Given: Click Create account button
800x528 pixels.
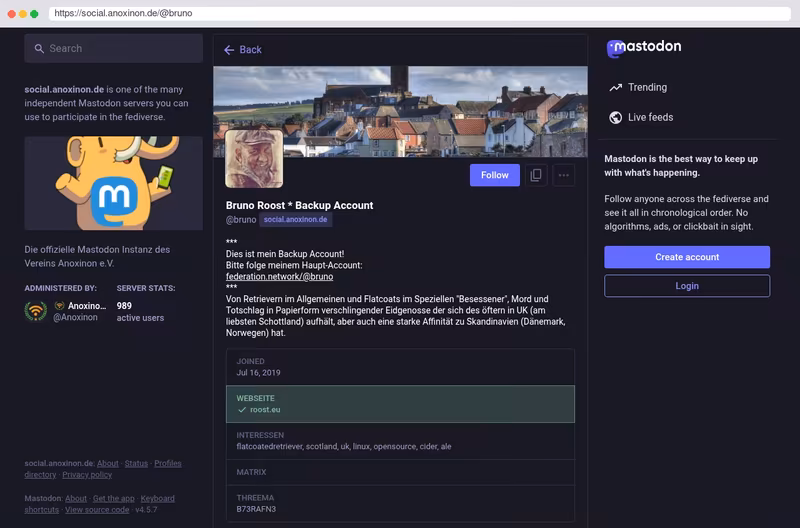Looking at the screenshot, I should (687, 257).
